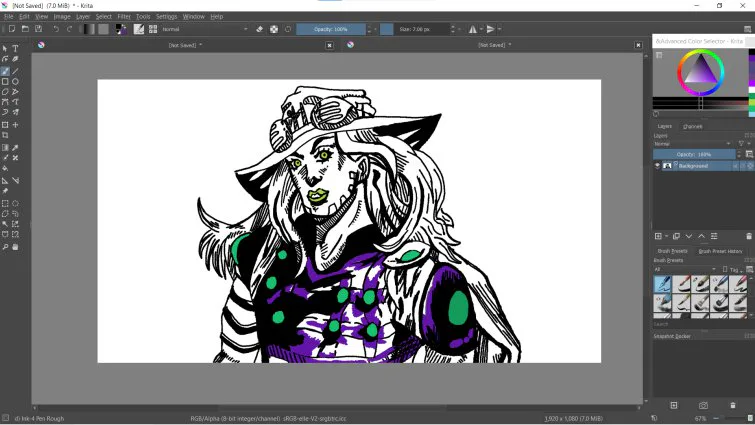Viewport: 755px width, 425px height.
Task: Click the toolbar brush Opacity slider
Action: (330, 29)
